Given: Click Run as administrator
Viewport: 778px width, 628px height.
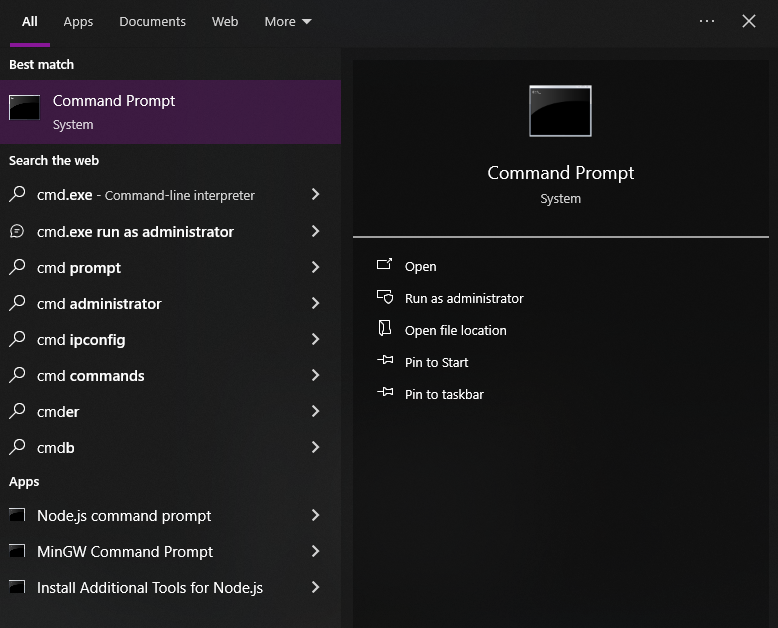Looking at the screenshot, I should (x=464, y=299).
